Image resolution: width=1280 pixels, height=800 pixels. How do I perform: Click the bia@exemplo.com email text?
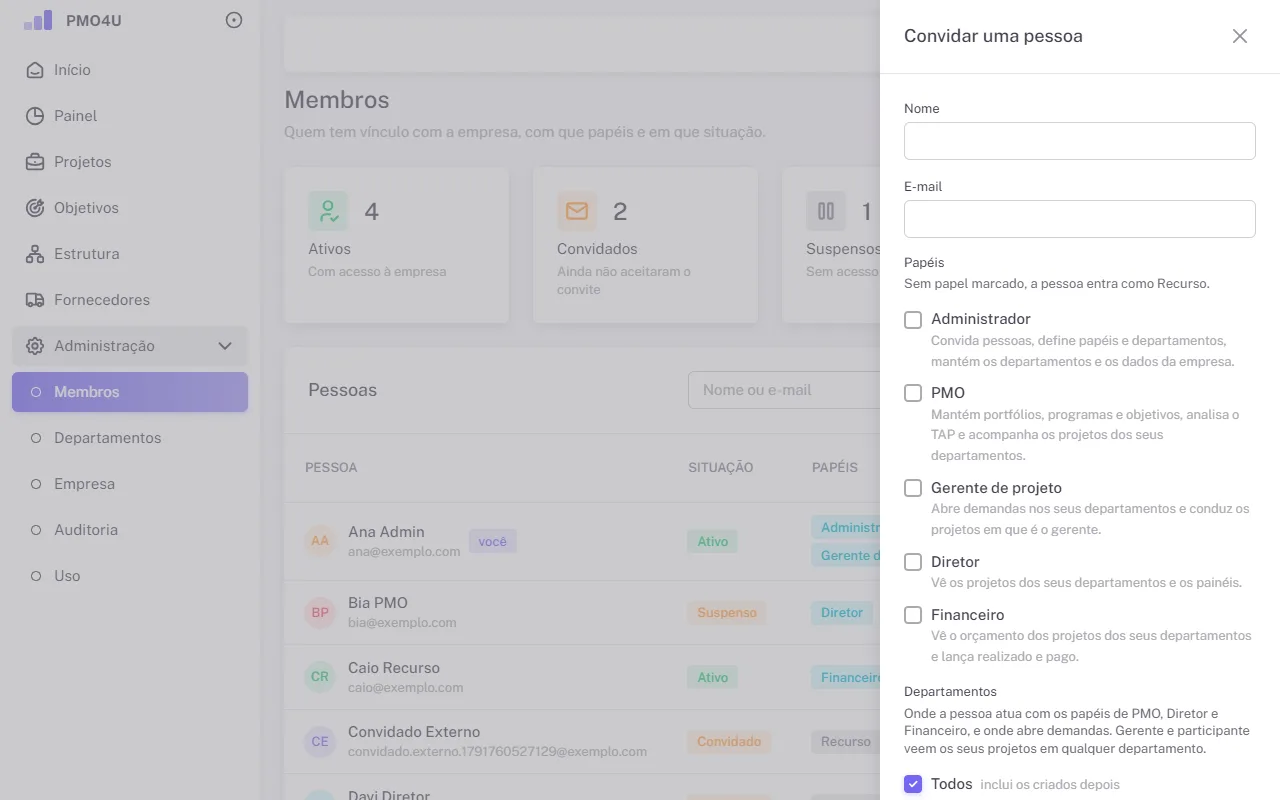[x=402, y=622]
